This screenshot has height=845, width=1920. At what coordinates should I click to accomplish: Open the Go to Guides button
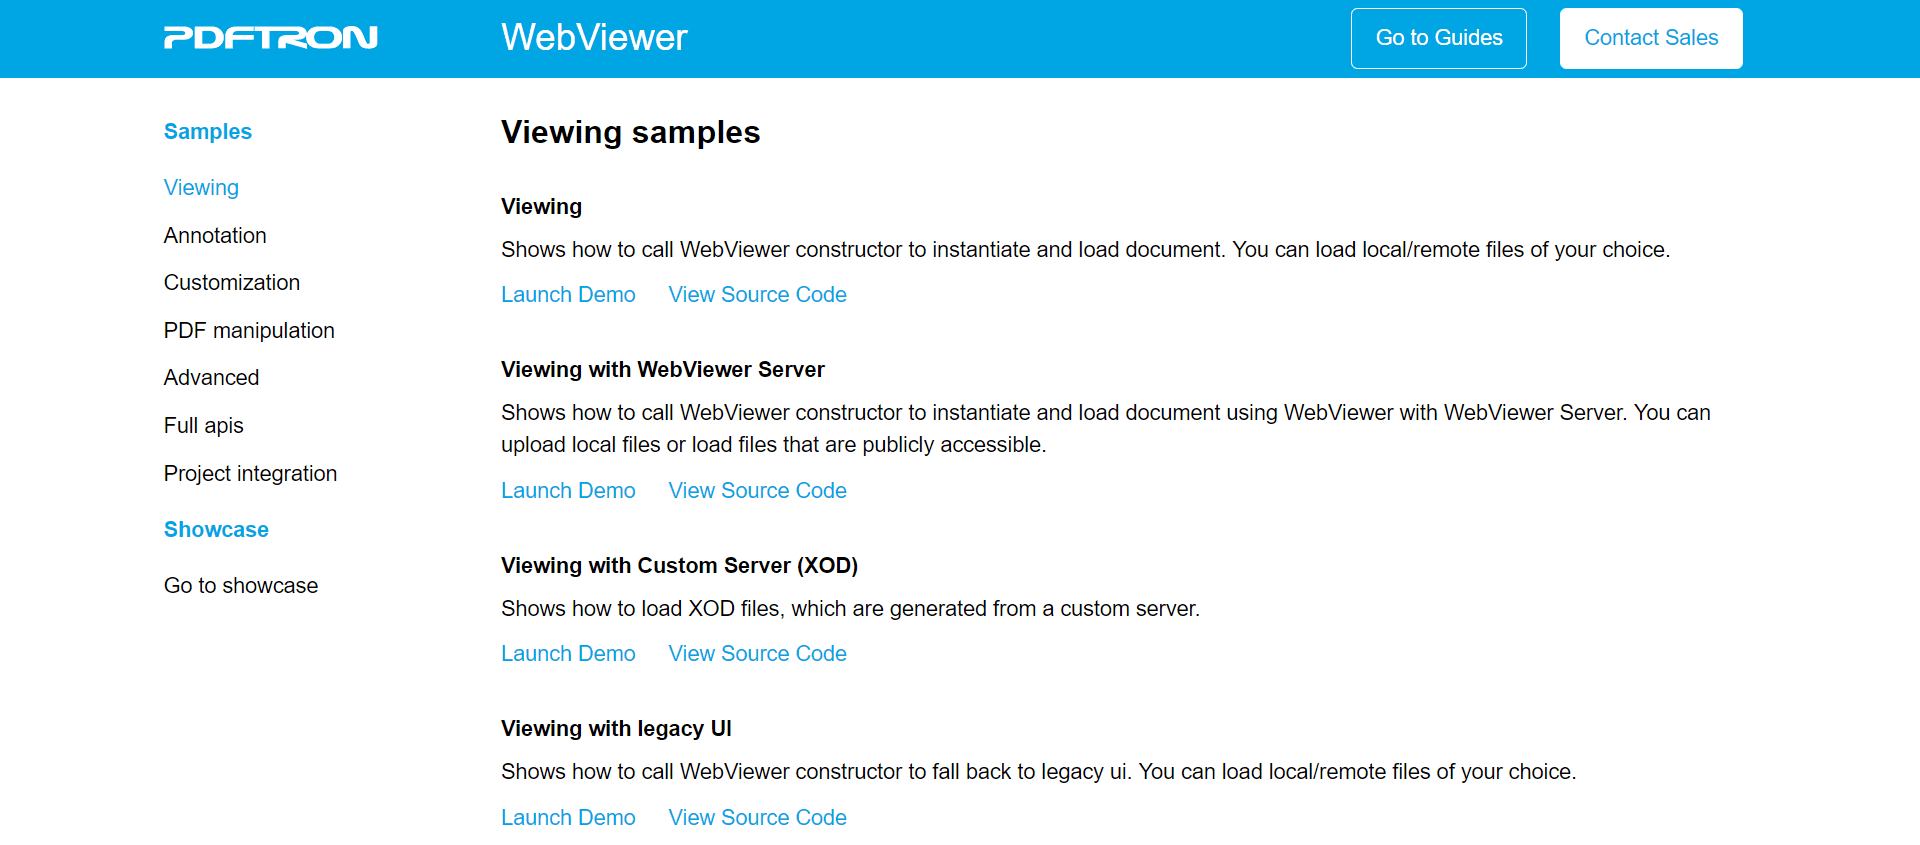[1438, 38]
